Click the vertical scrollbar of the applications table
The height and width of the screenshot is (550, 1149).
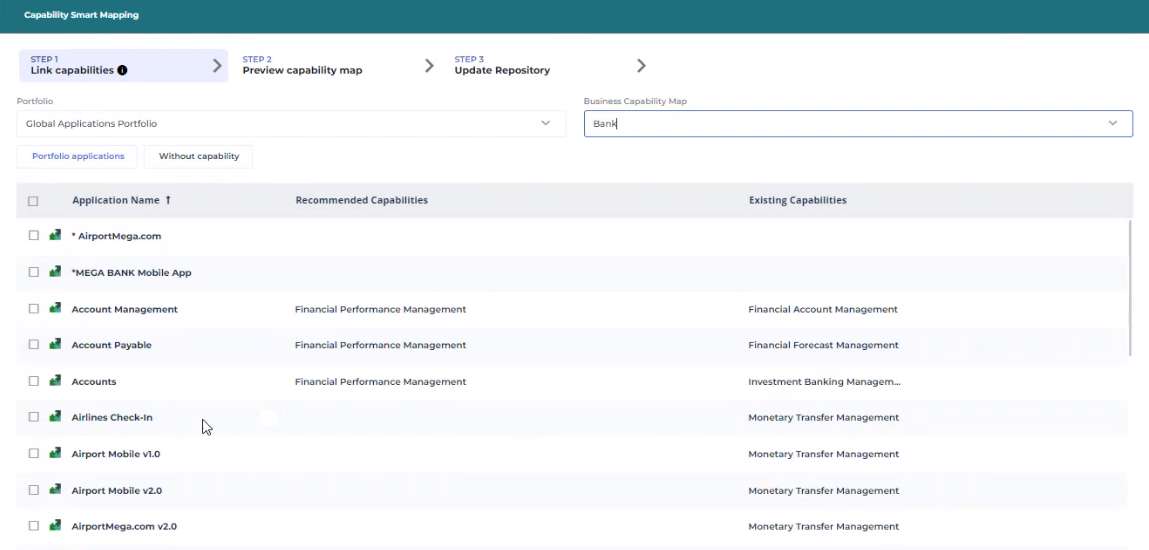1130,288
